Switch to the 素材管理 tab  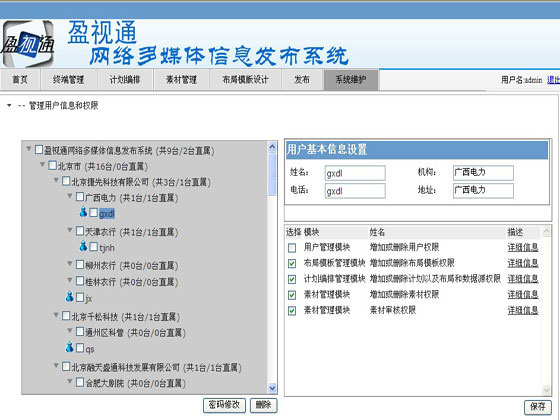[181, 80]
